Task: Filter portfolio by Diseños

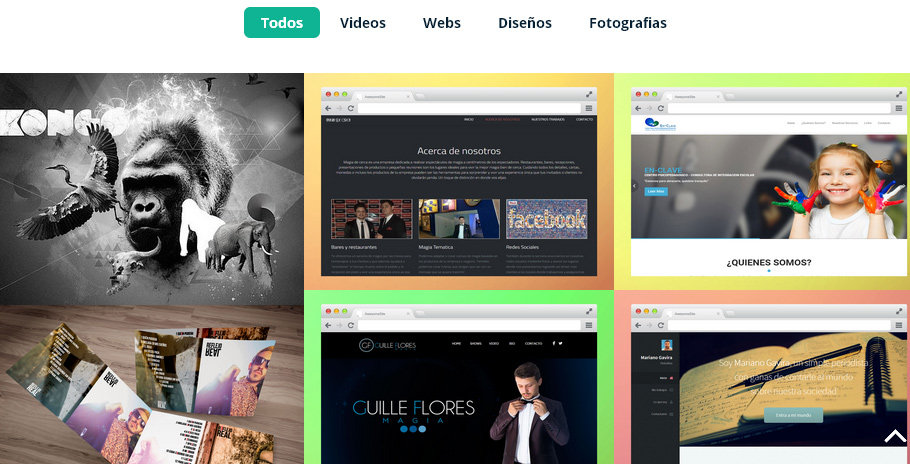Action: pyautogui.click(x=525, y=23)
